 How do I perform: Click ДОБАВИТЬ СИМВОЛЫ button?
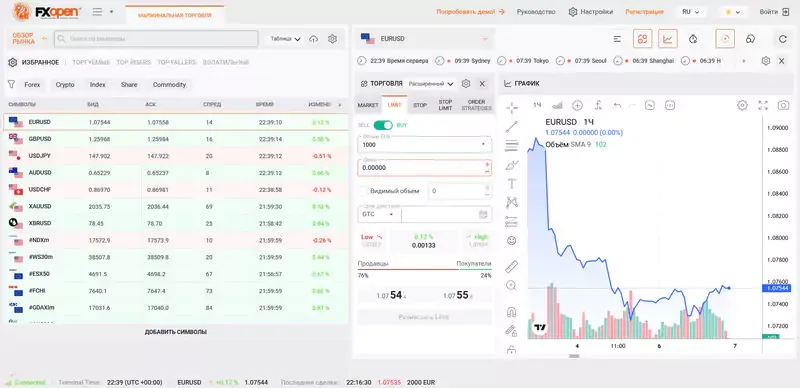(176, 332)
